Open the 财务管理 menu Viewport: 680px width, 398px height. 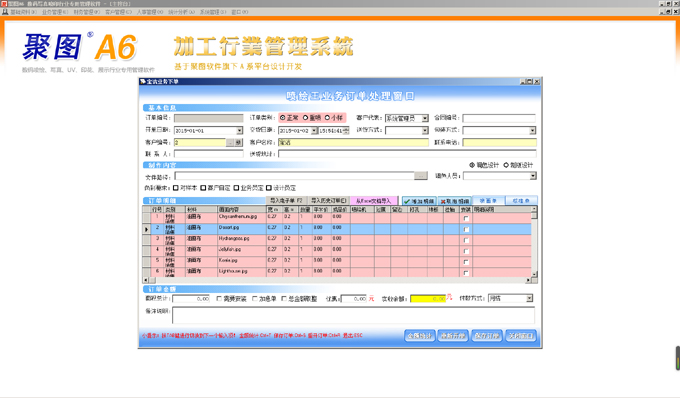click(87, 12)
